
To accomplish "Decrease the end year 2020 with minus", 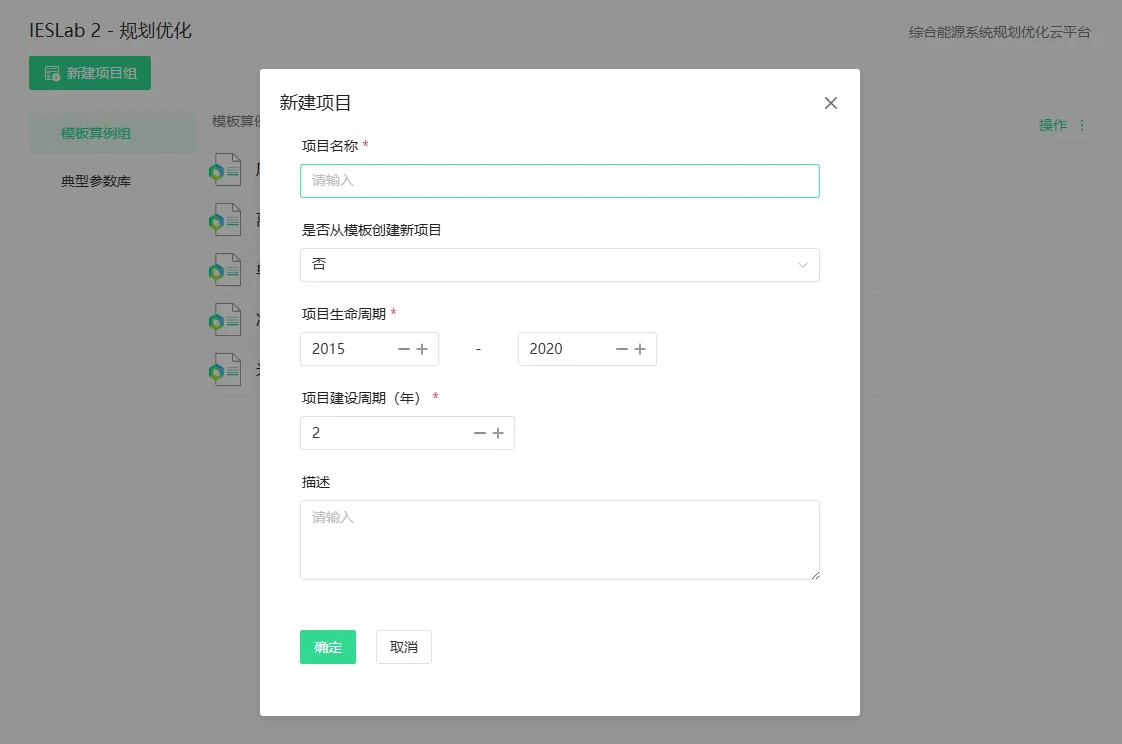I will click(622, 349).
